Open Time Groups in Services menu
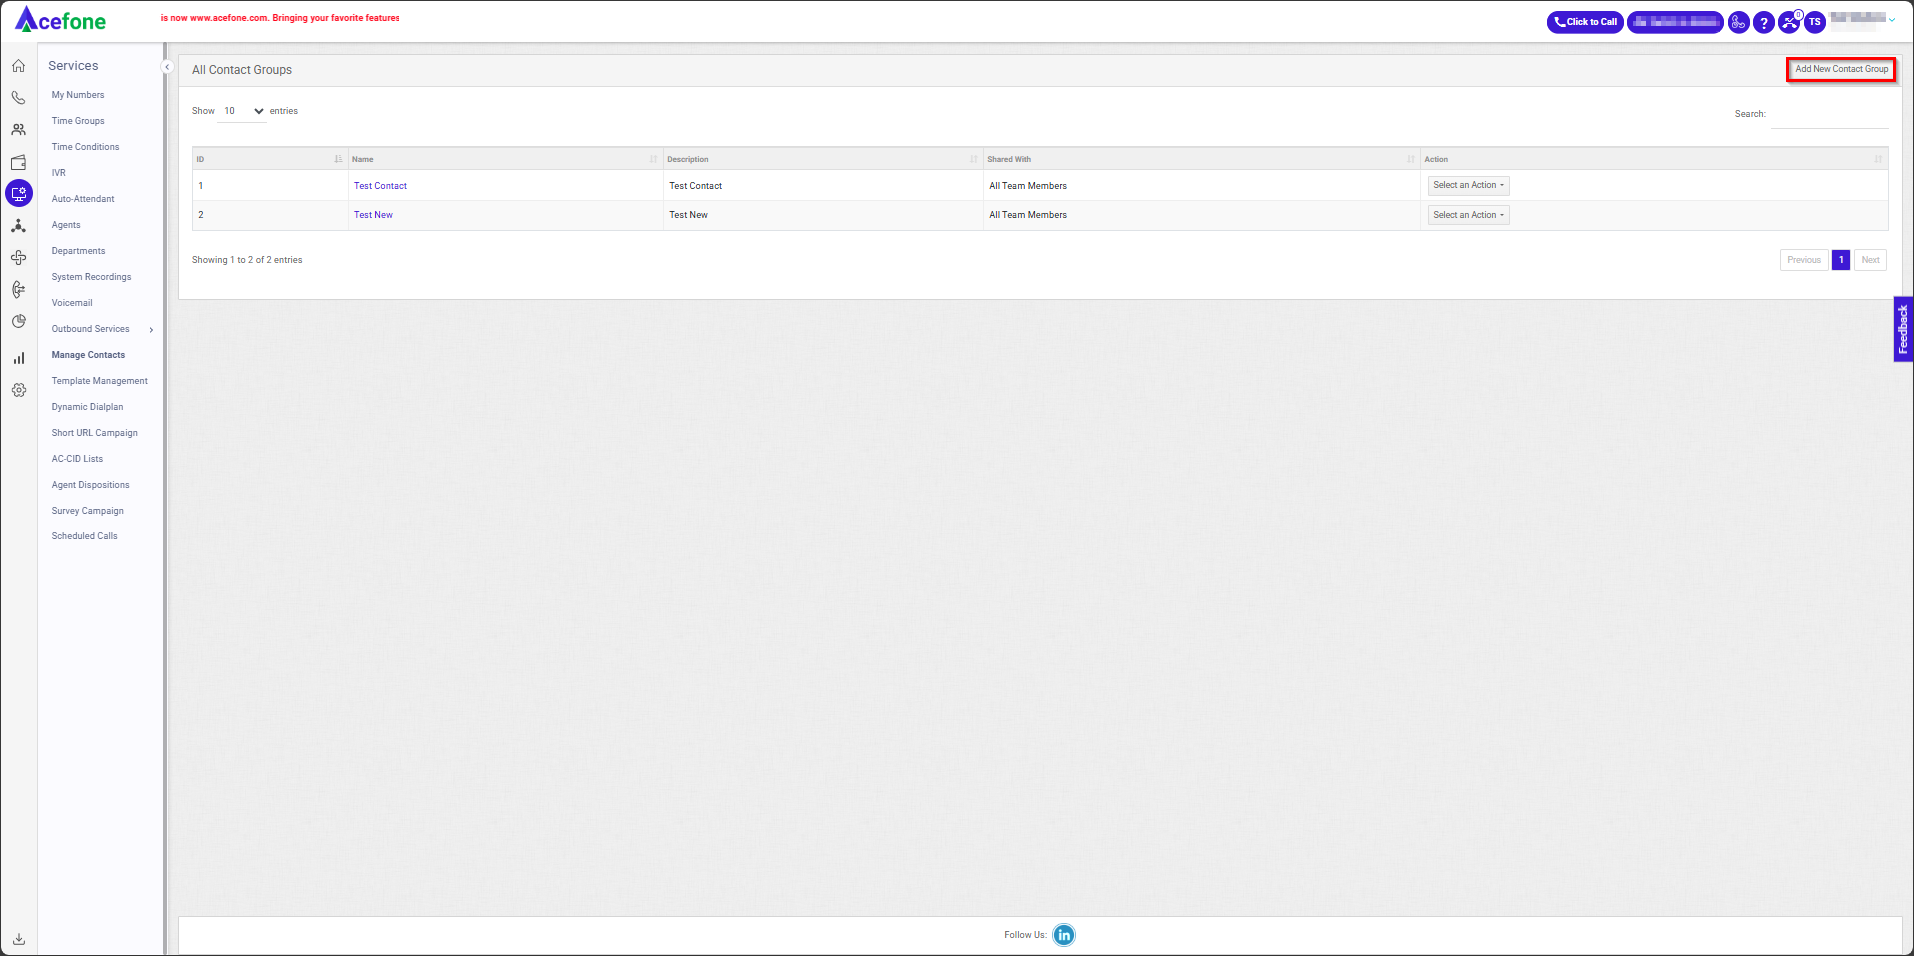The height and width of the screenshot is (956, 1914). [78, 121]
